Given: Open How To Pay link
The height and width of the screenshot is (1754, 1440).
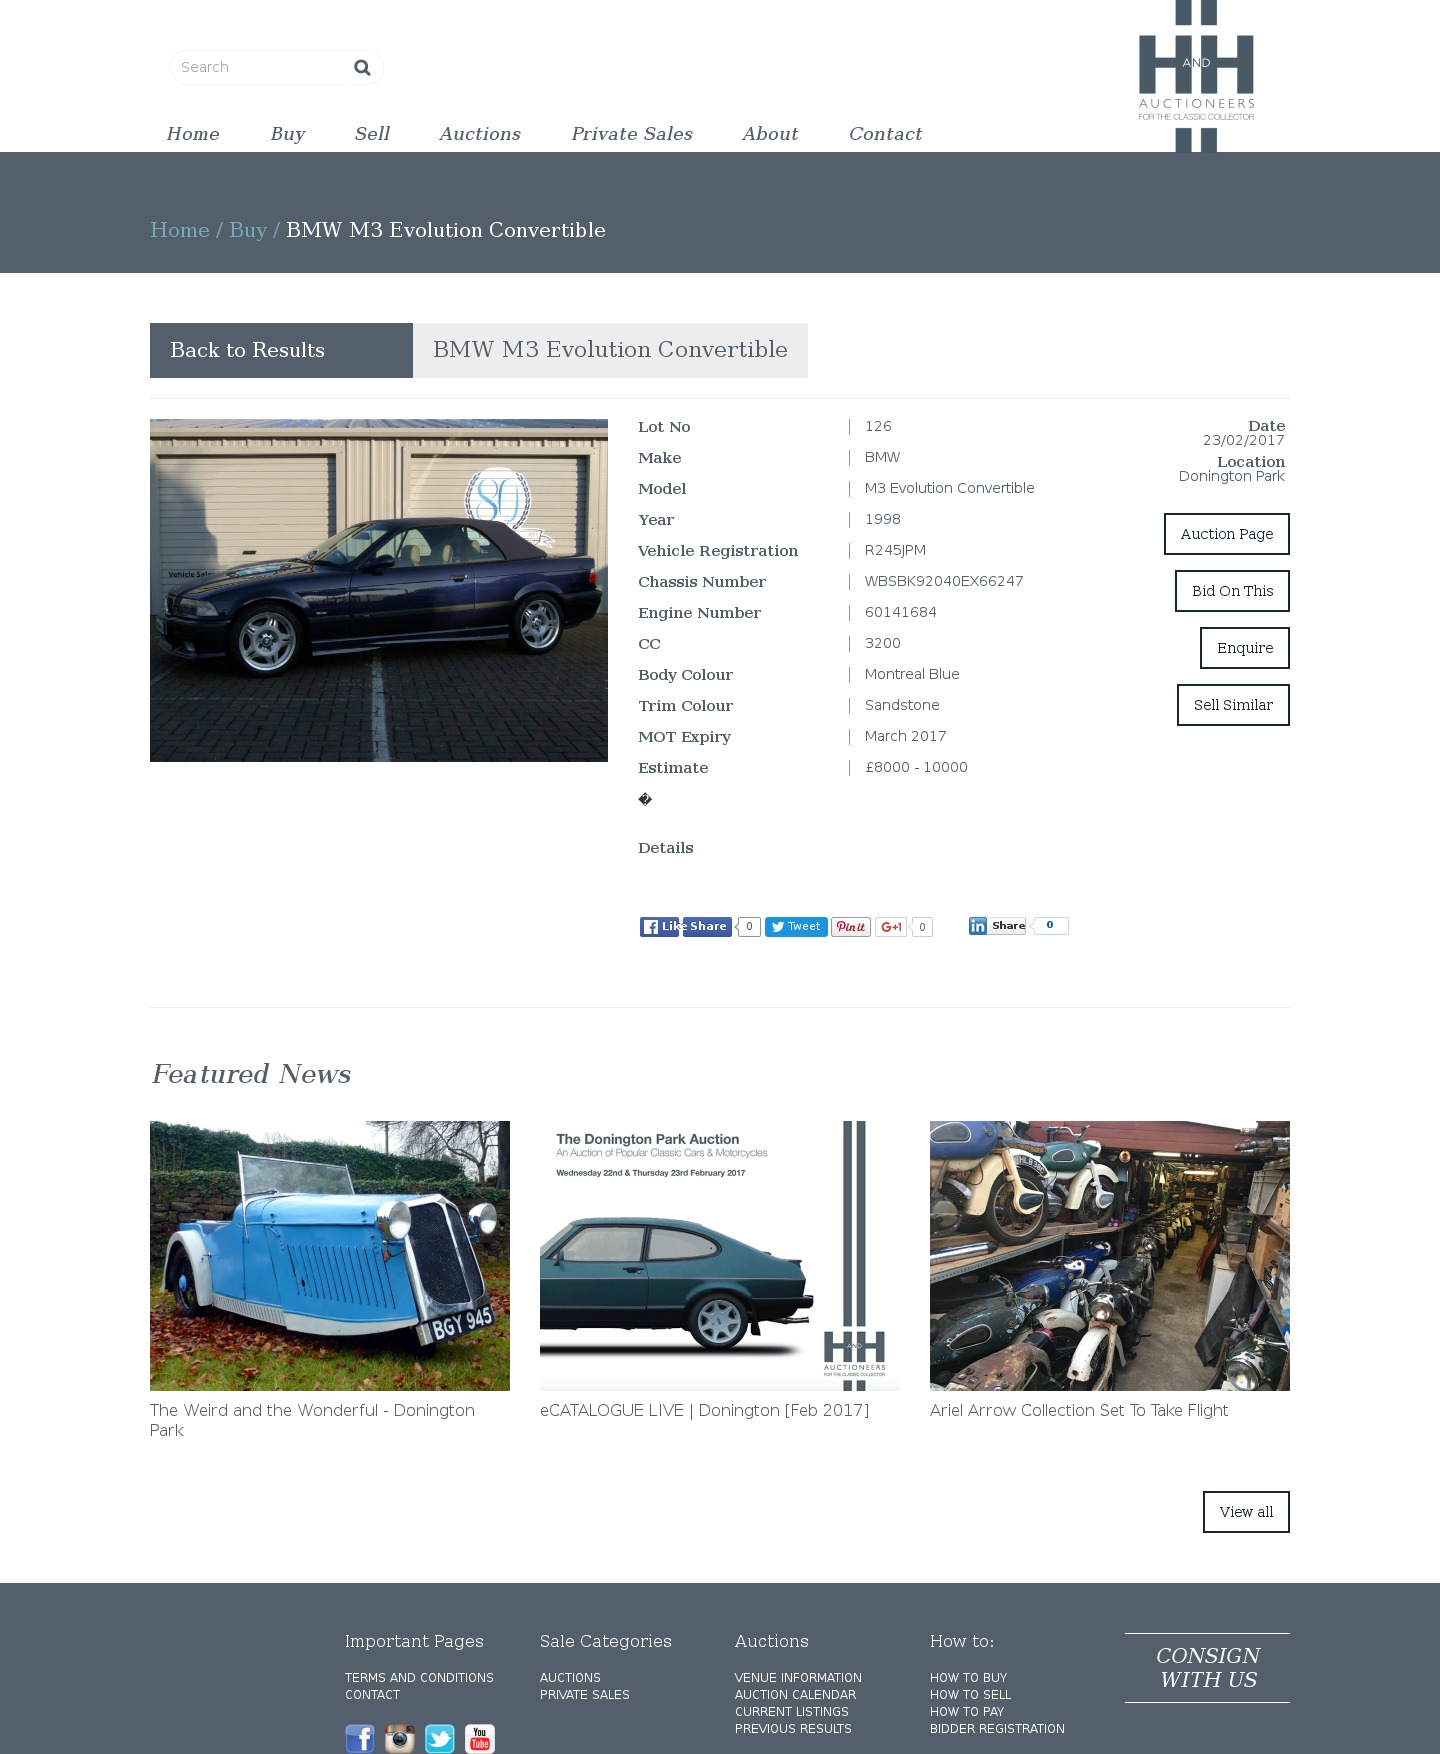Looking at the screenshot, I should (x=967, y=1712).
